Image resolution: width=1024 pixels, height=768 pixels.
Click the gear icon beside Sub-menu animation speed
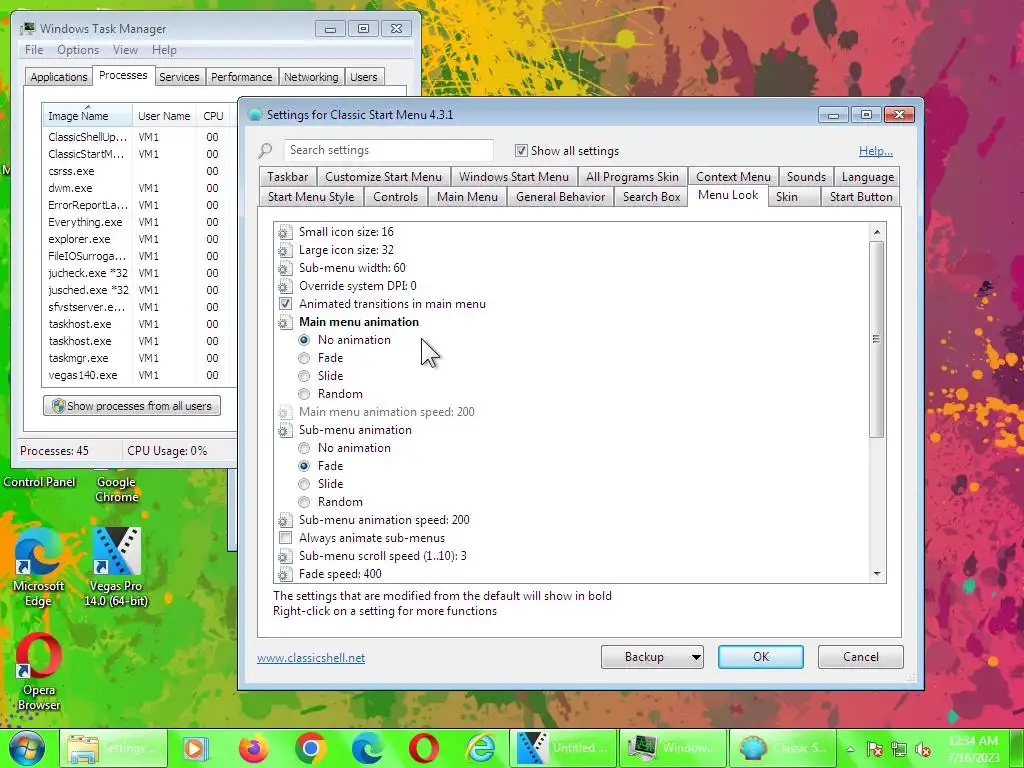[285, 520]
